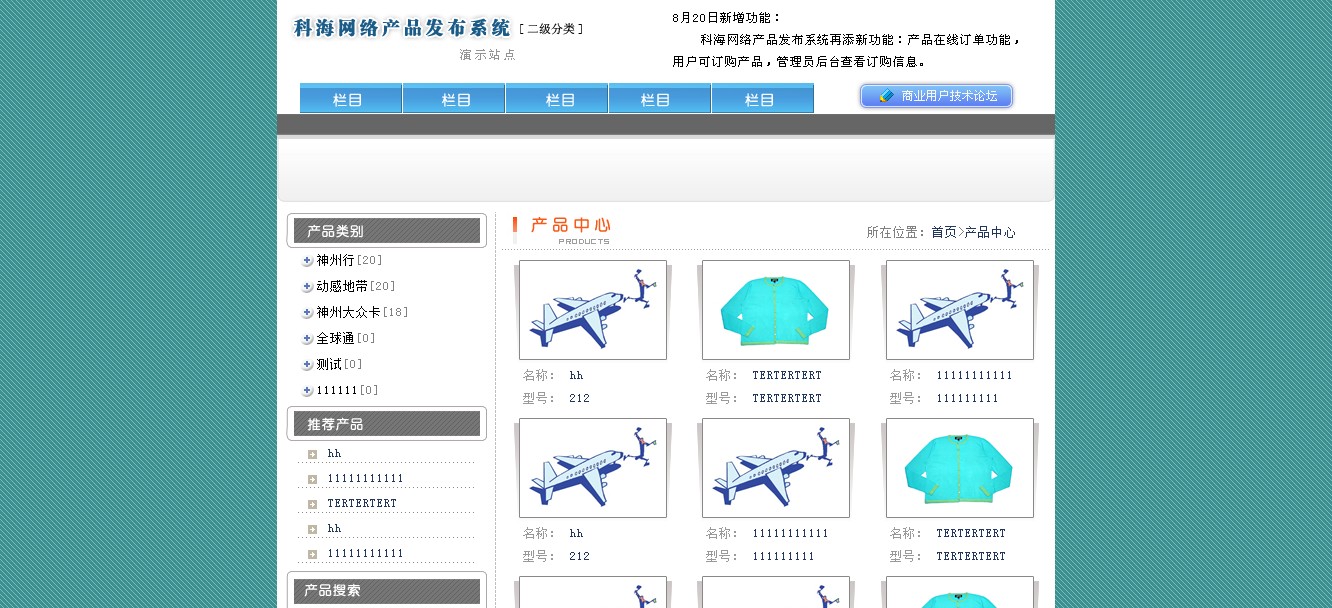Click product name TERTERTERT in the second row
This screenshot has height=608, width=1332.
coord(971,534)
